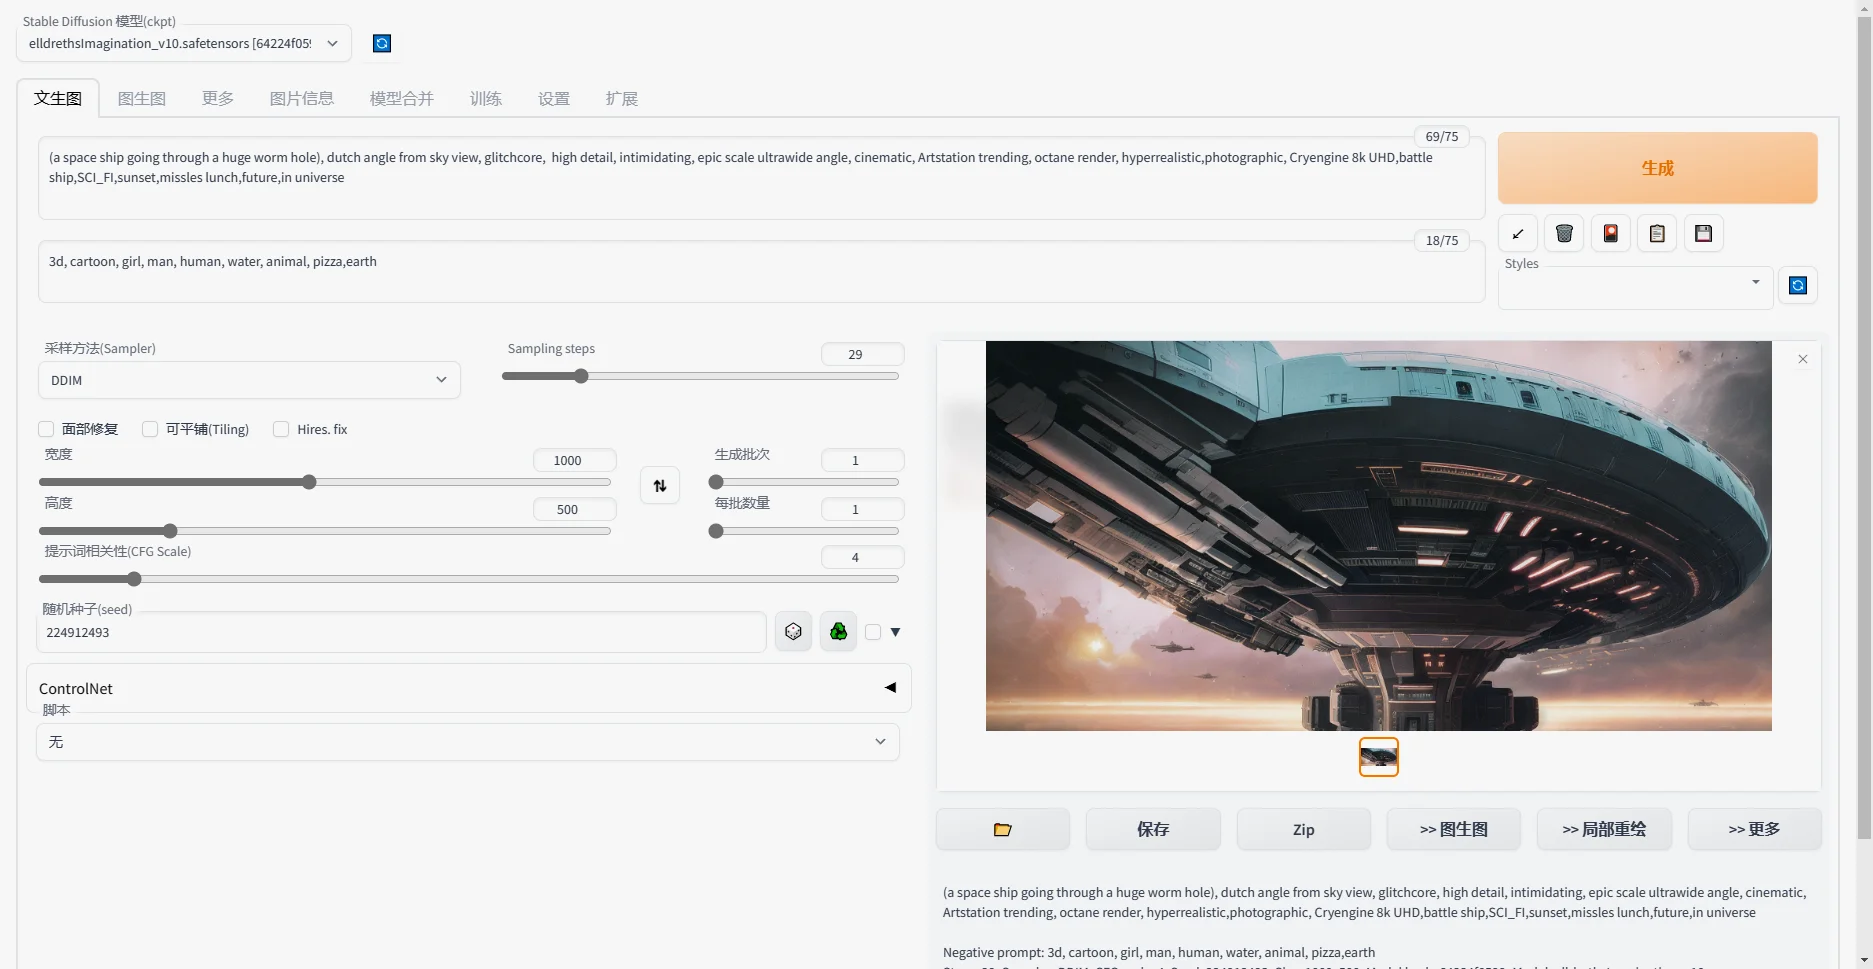1873x969 pixels.
Task: Send the image to >> 图生图
Action: [1454, 829]
